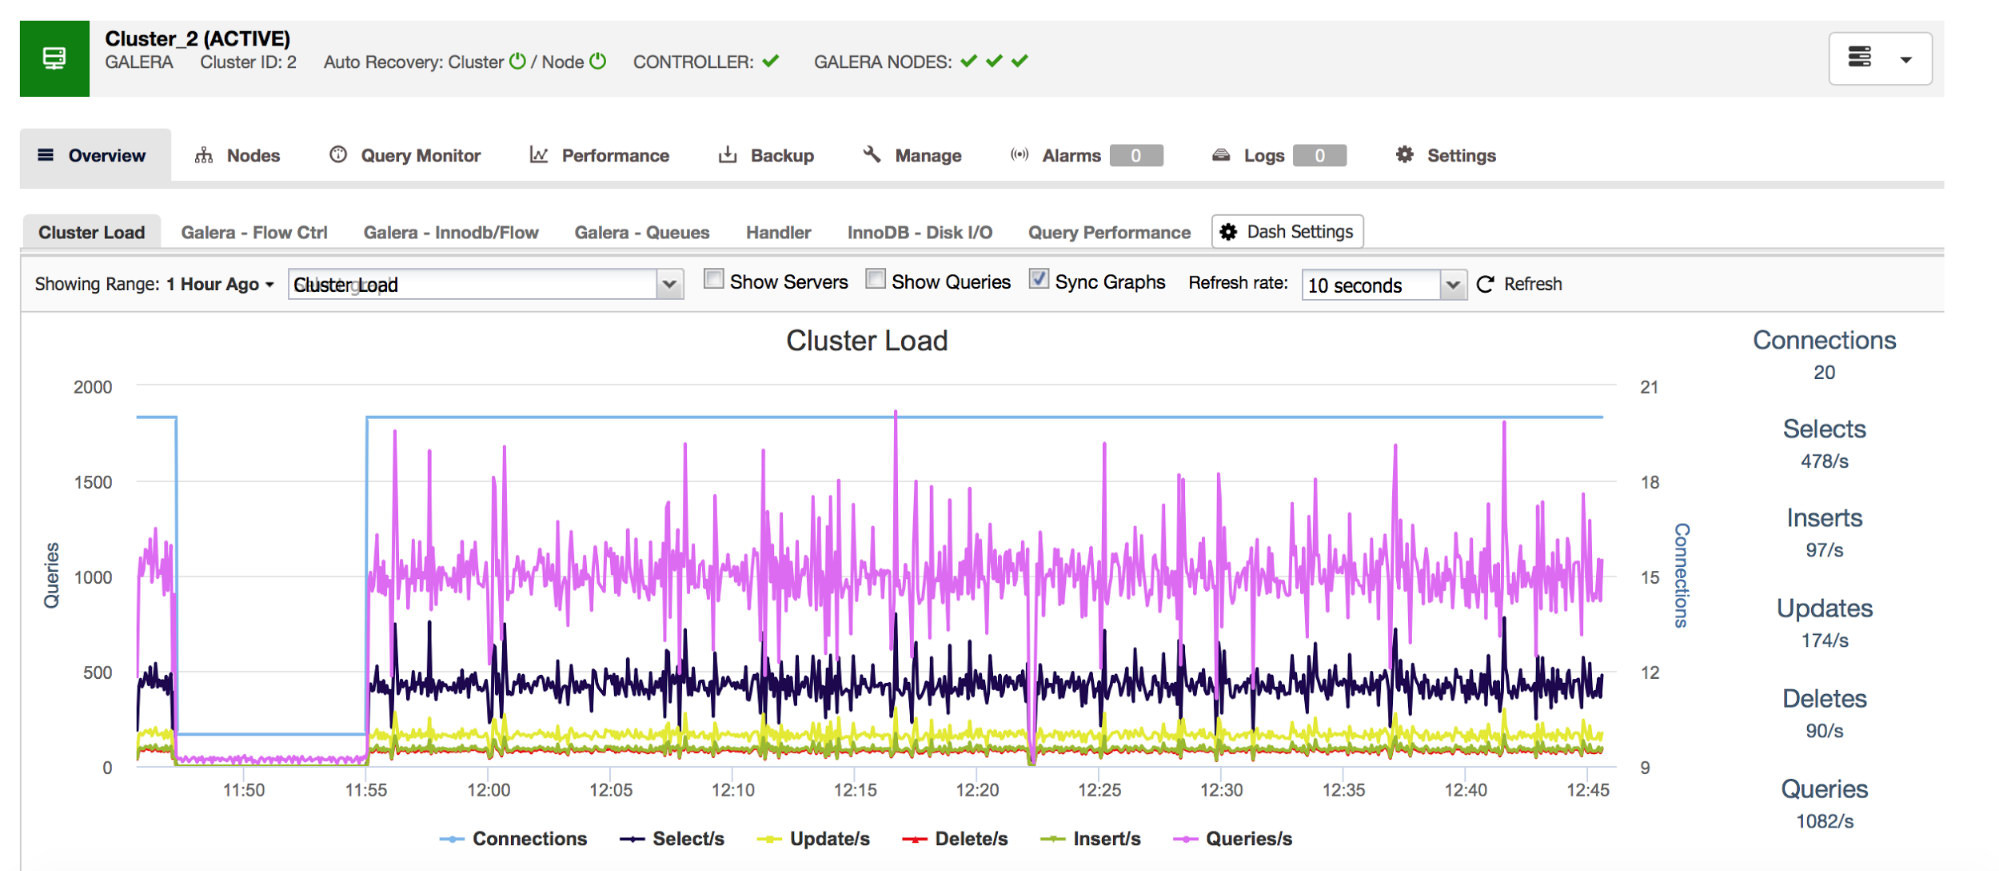This screenshot has width=1999, height=871.
Task: Toggle the Auto Recovery Node power icon
Action: (597, 61)
